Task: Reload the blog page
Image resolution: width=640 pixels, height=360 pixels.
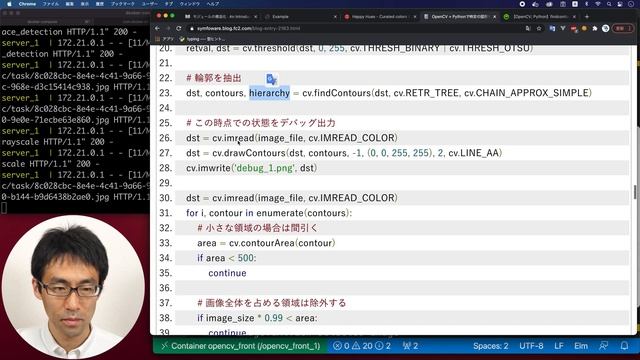Action: 179,29
